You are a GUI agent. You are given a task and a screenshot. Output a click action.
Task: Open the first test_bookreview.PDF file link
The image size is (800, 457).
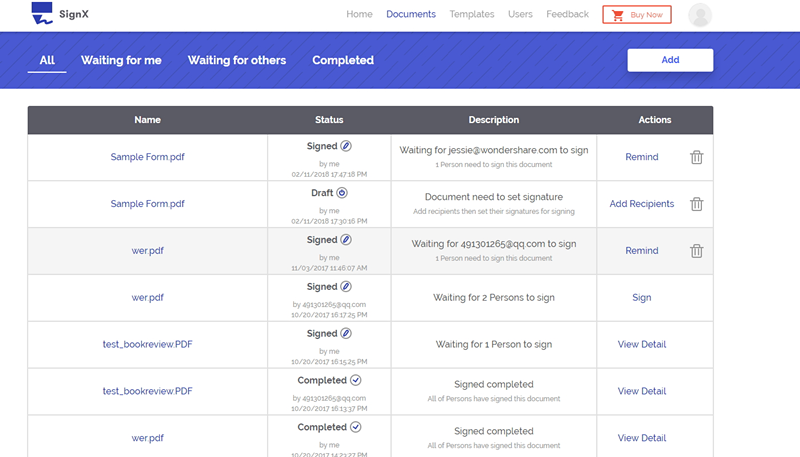147,344
